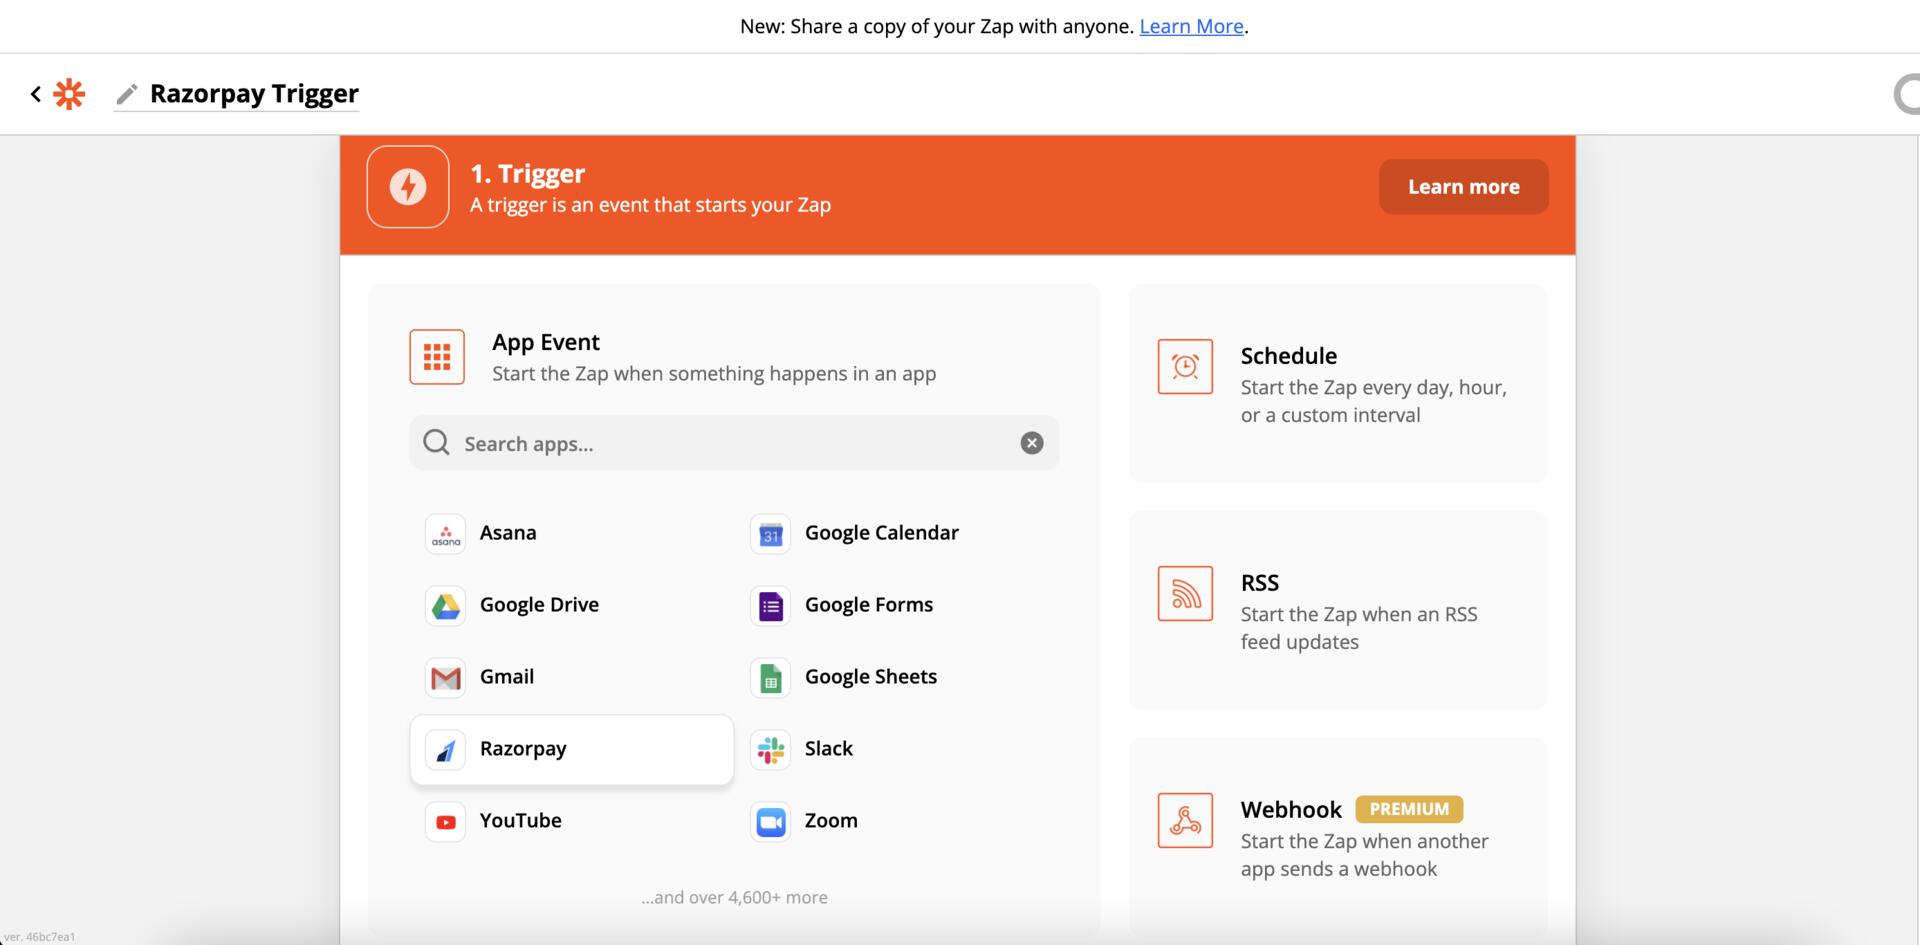Click the 'PREMIUM' badge
This screenshot has width=1920, height=945.
coord(1409,809)
